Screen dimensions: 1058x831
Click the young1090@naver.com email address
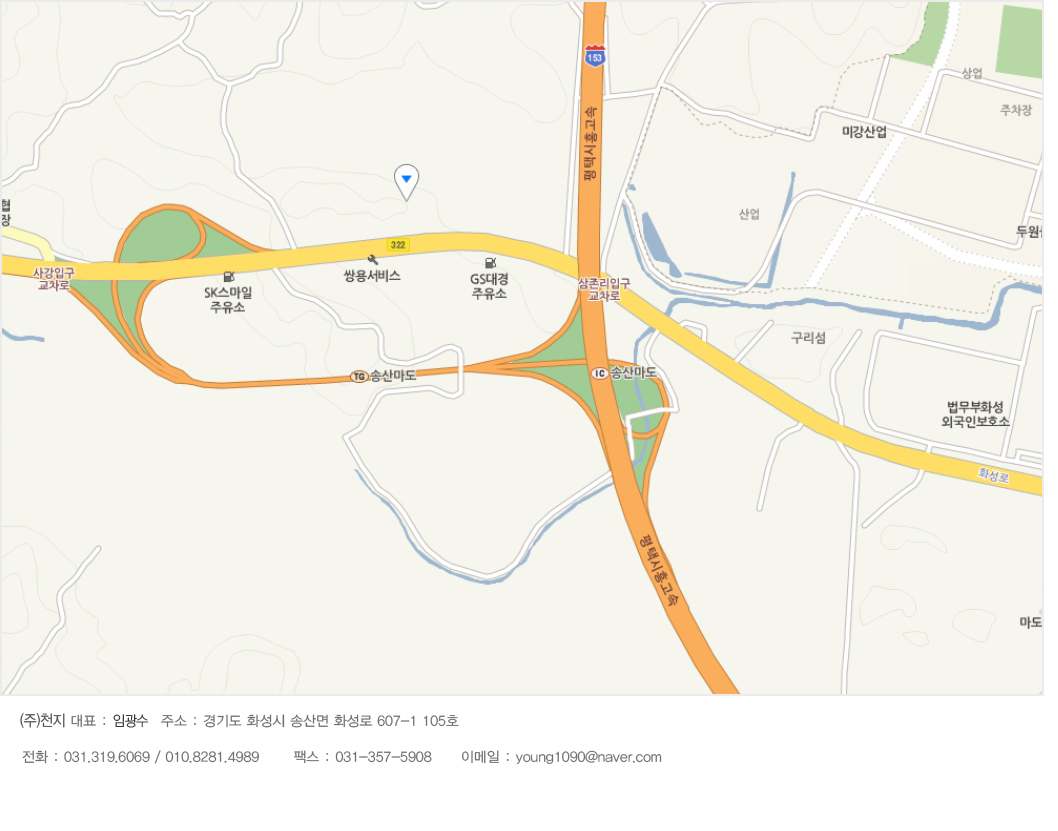[588, 757]
